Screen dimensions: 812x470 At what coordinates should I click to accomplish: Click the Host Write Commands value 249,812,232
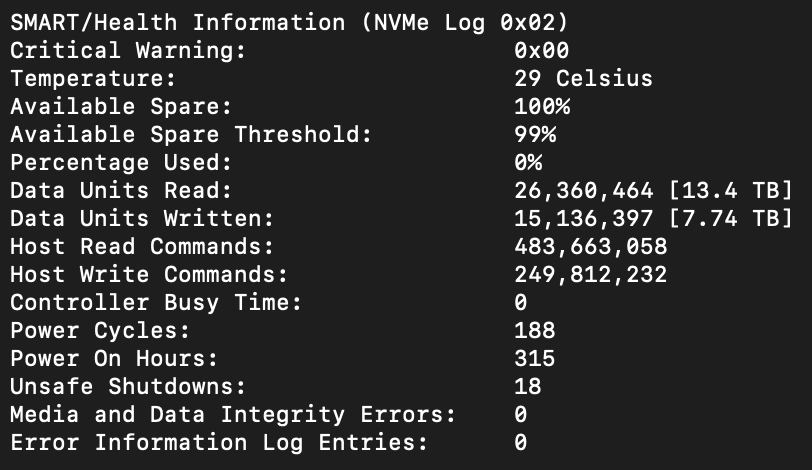click(x=591, y=275)
